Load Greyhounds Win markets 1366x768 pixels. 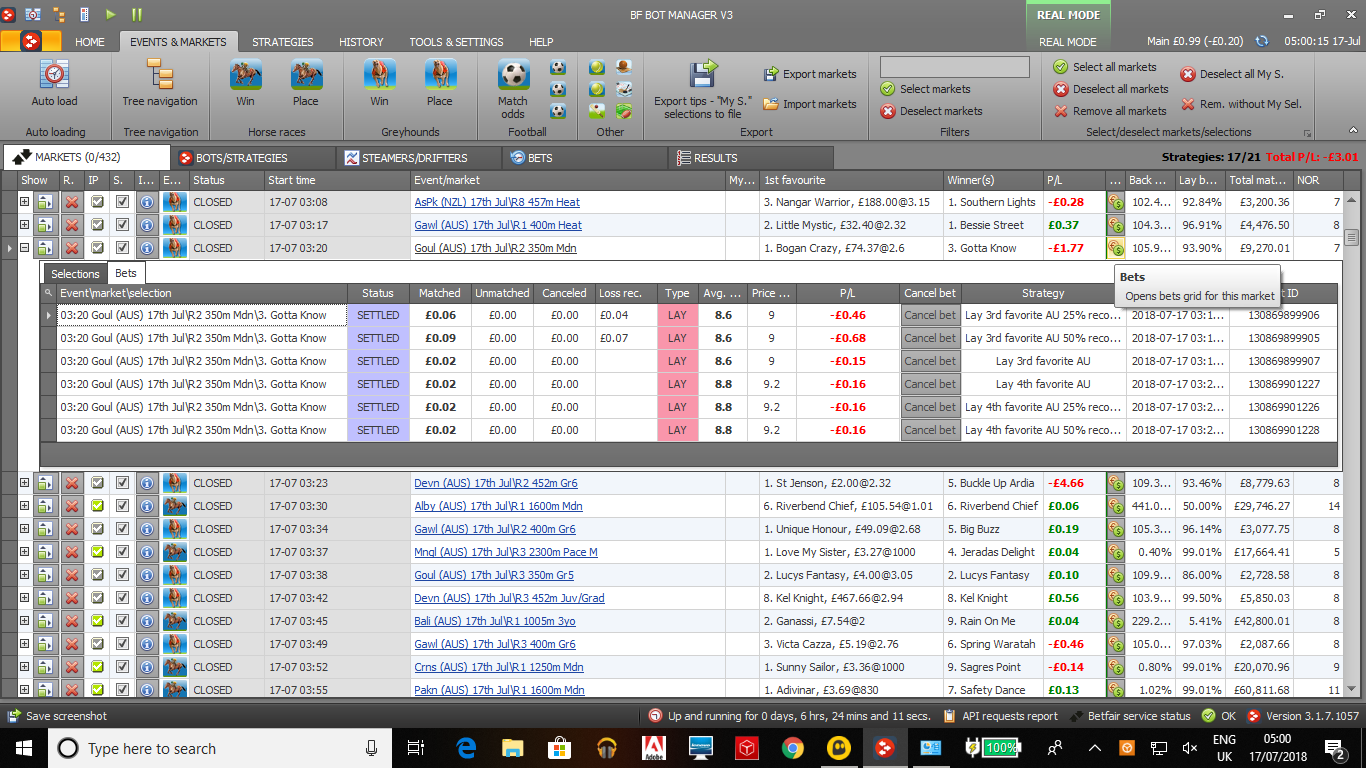(379, 83)
